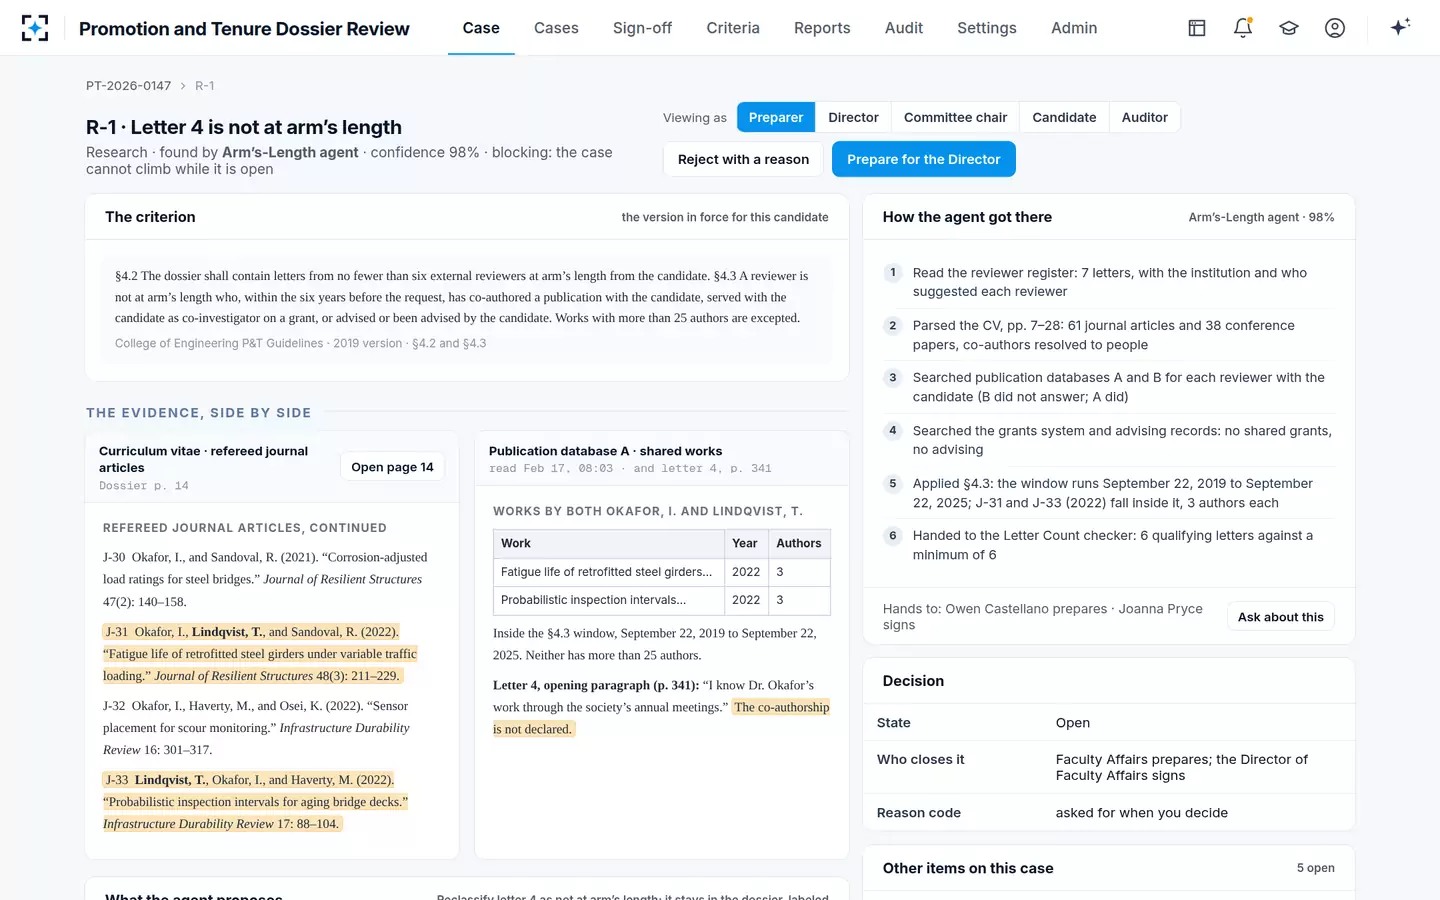
Task: Switch viewing role to Committee chair
Action: 955,117
